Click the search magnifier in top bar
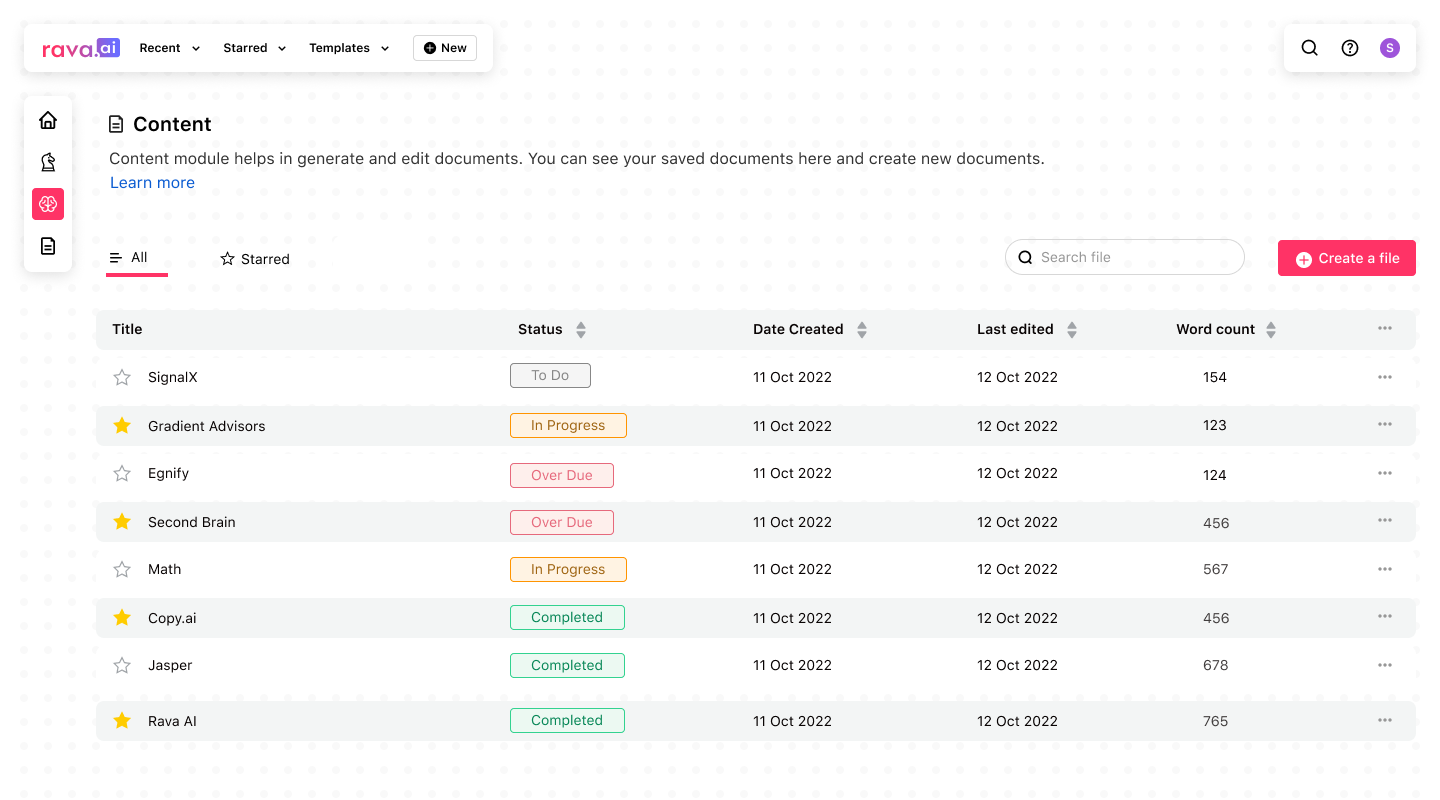1440x800 pixels. tap(1309, 48)
